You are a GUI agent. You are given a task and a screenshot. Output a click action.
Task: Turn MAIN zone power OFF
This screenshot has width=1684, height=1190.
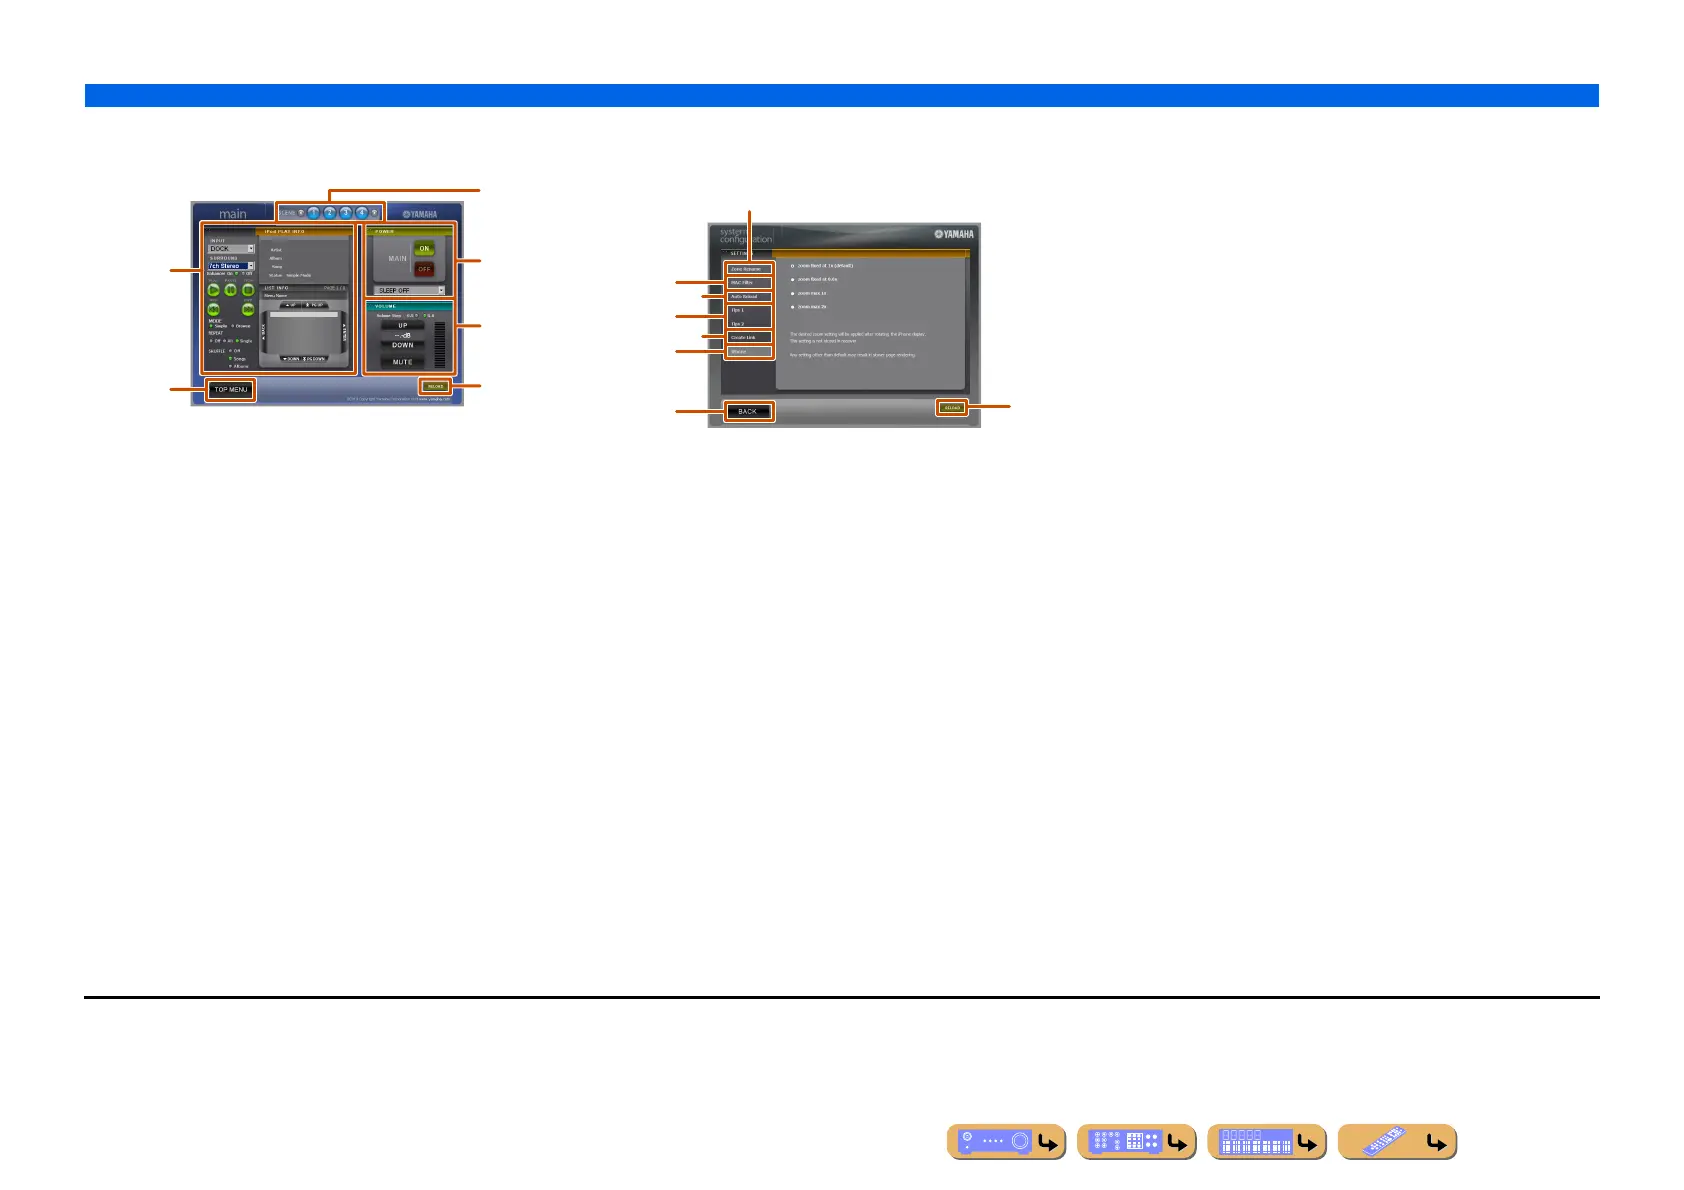tap(424, 269)
